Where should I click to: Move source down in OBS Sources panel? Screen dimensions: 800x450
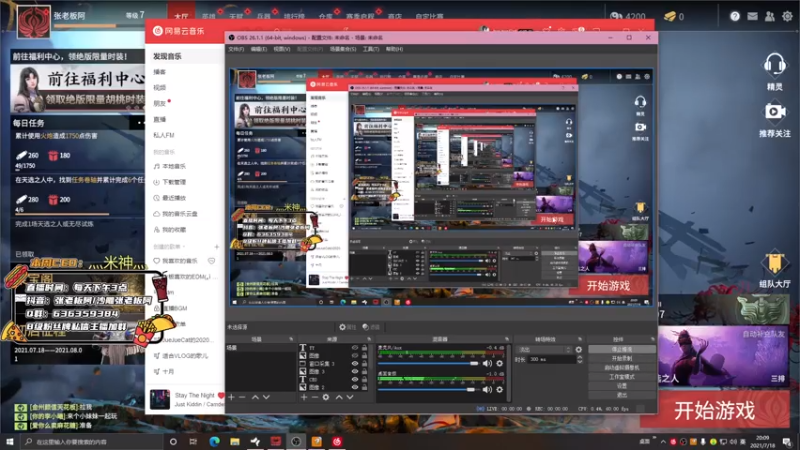[350, 397]
